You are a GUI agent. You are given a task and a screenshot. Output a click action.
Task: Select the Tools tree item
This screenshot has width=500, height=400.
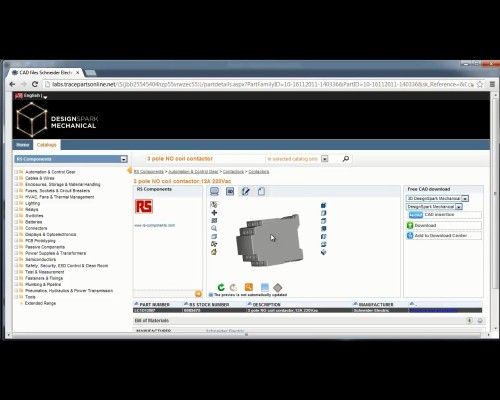point(30,297)
